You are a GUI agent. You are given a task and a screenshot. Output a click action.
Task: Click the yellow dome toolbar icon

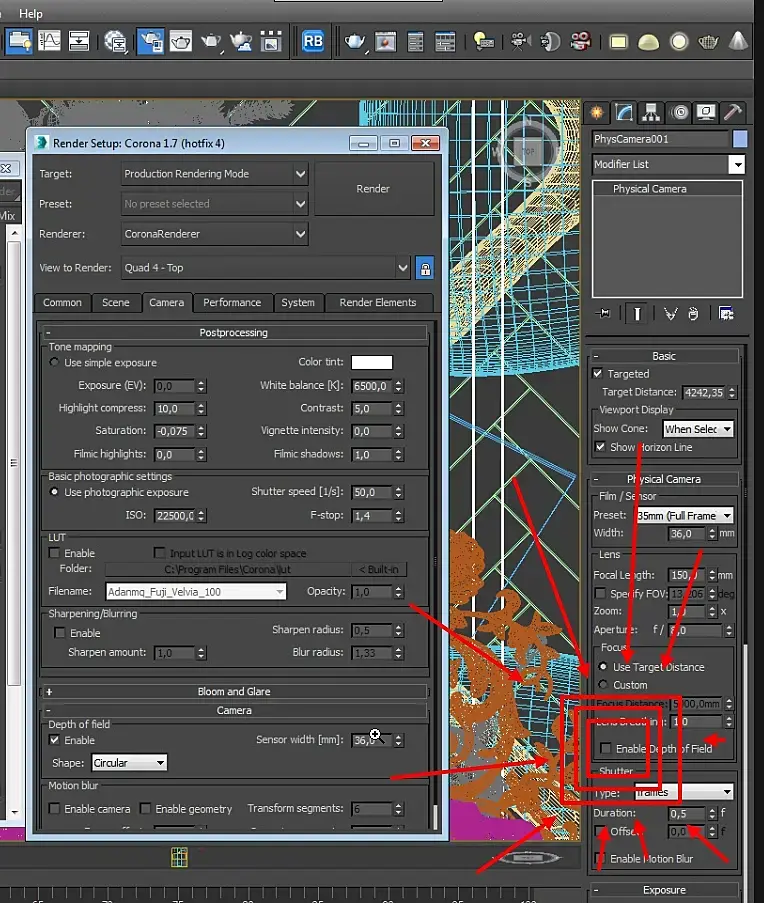(x=648, y=41)
